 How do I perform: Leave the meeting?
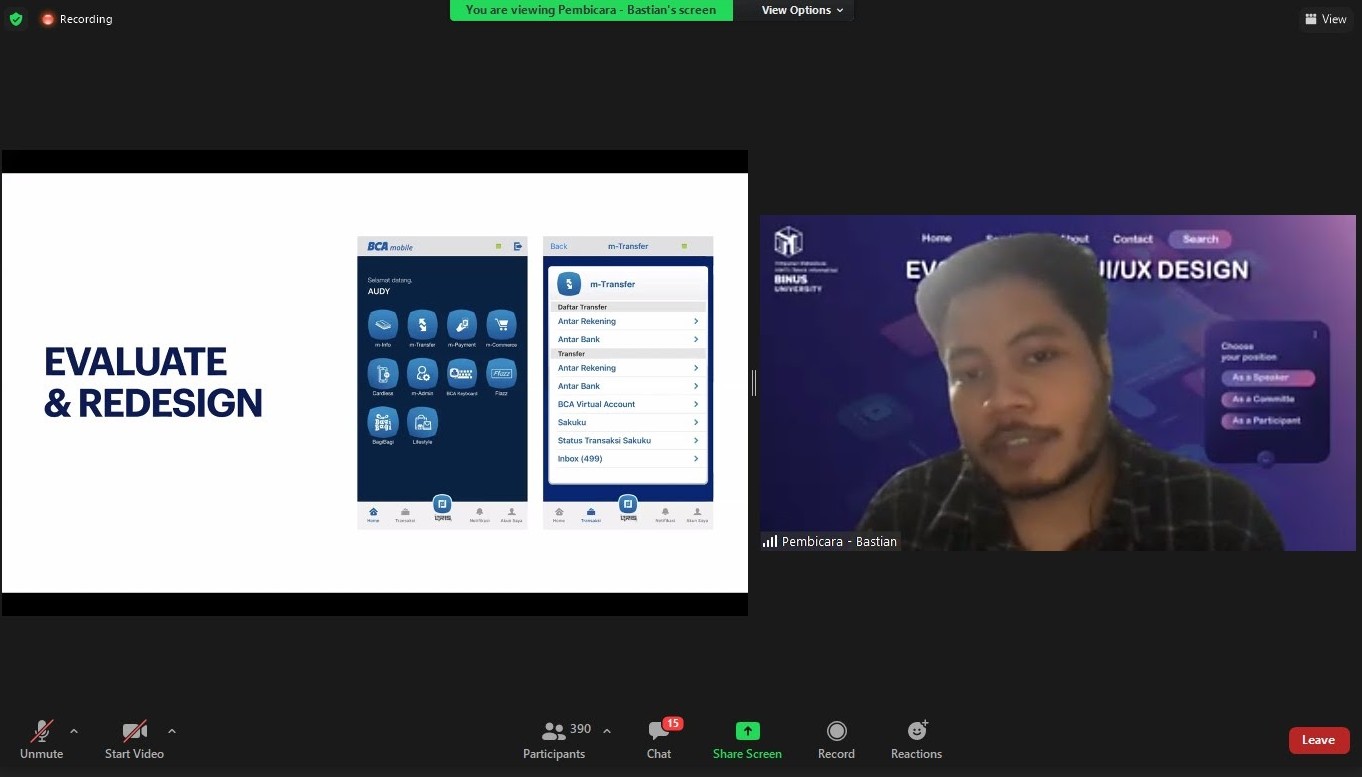point(1318,740)
